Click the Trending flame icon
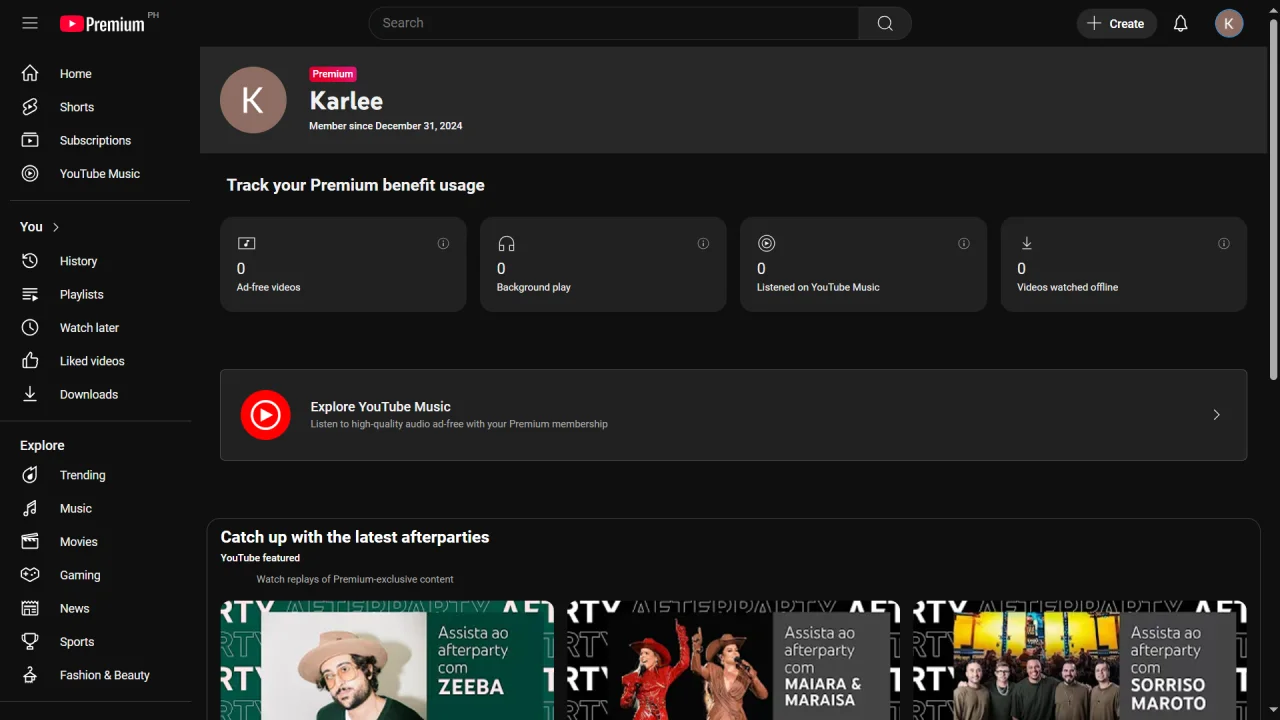The height and width of the screenshot is (720, 1280). (x=30, y=475)
